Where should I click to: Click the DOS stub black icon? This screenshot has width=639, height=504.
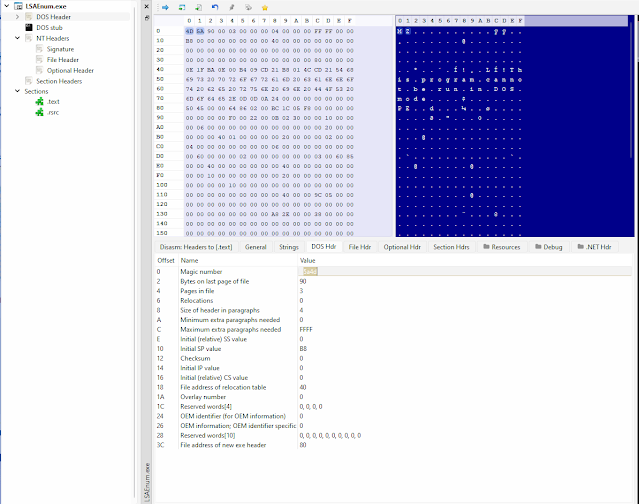point(29,27)
